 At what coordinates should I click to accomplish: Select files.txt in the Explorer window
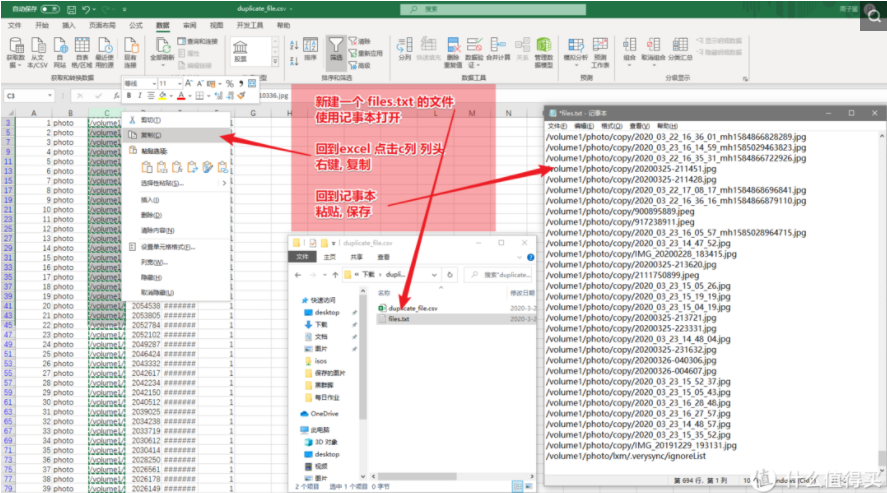tap(398, 319)
